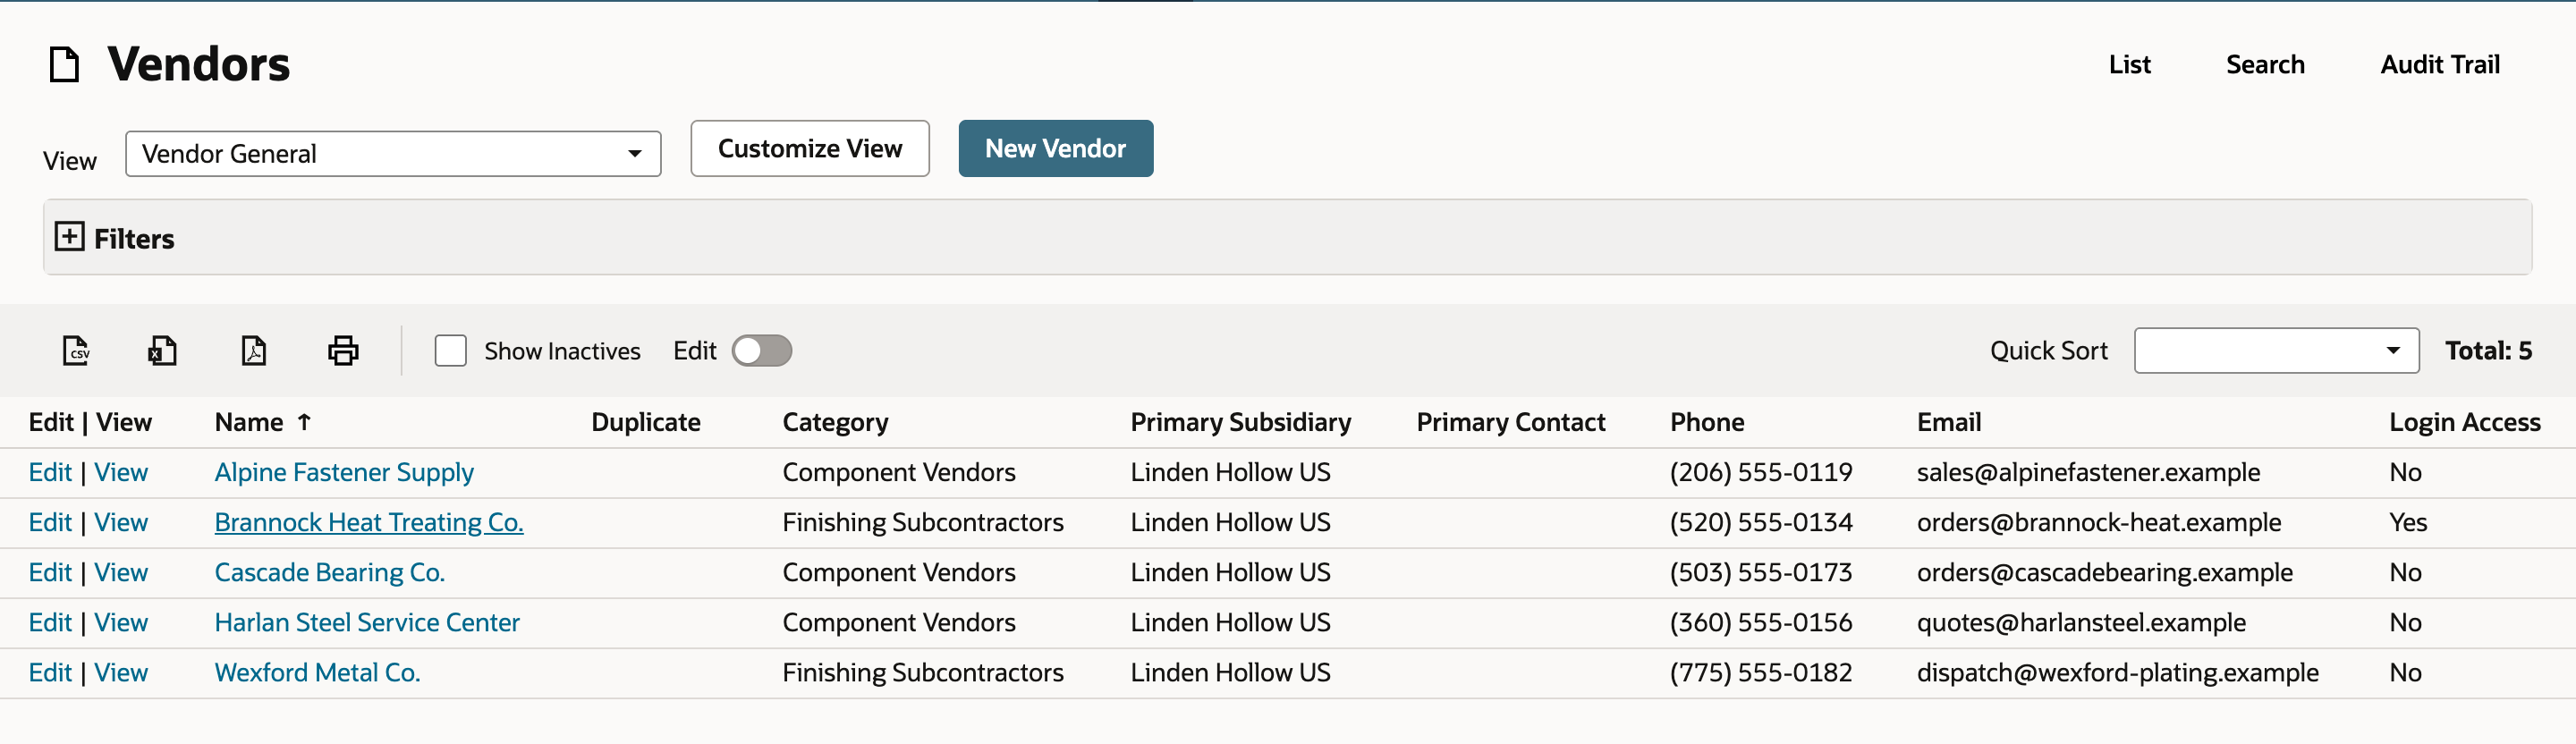Screen dimensions: 2576x744
Task: Sort by the Primary Contact column header
Action: pyautogui.click(x=1510, y=422)
